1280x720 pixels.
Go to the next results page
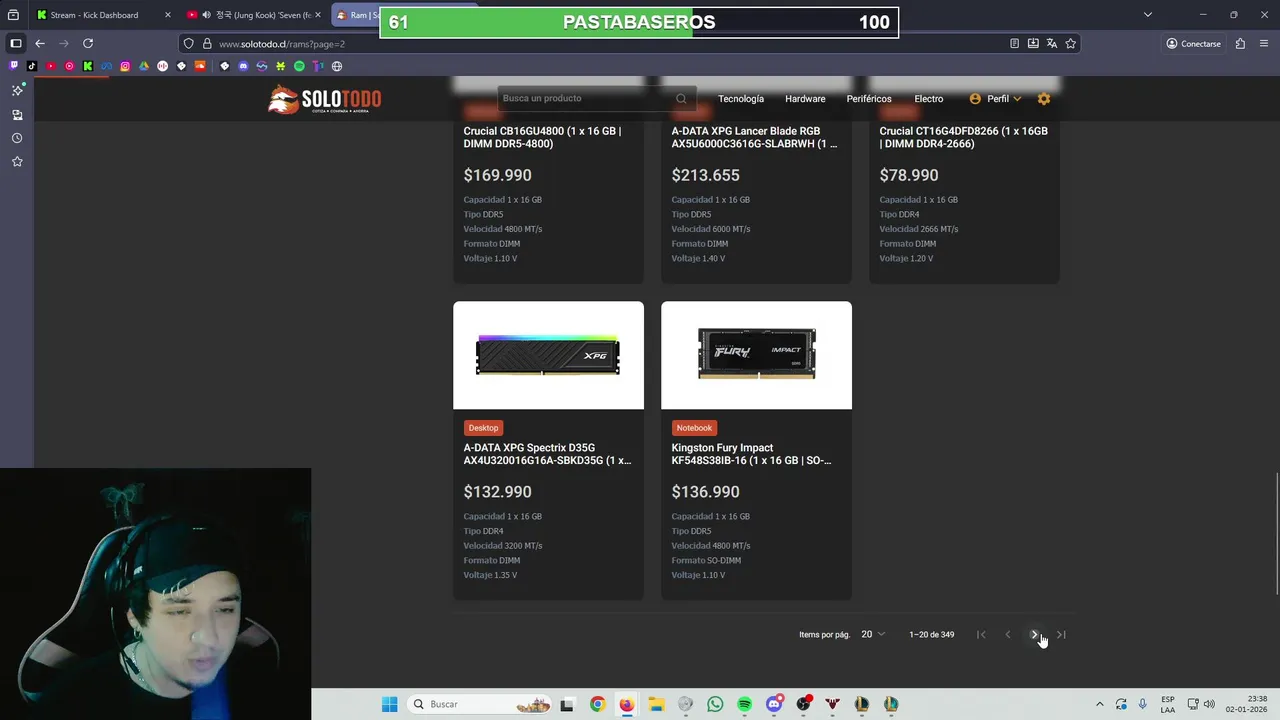1034,635
